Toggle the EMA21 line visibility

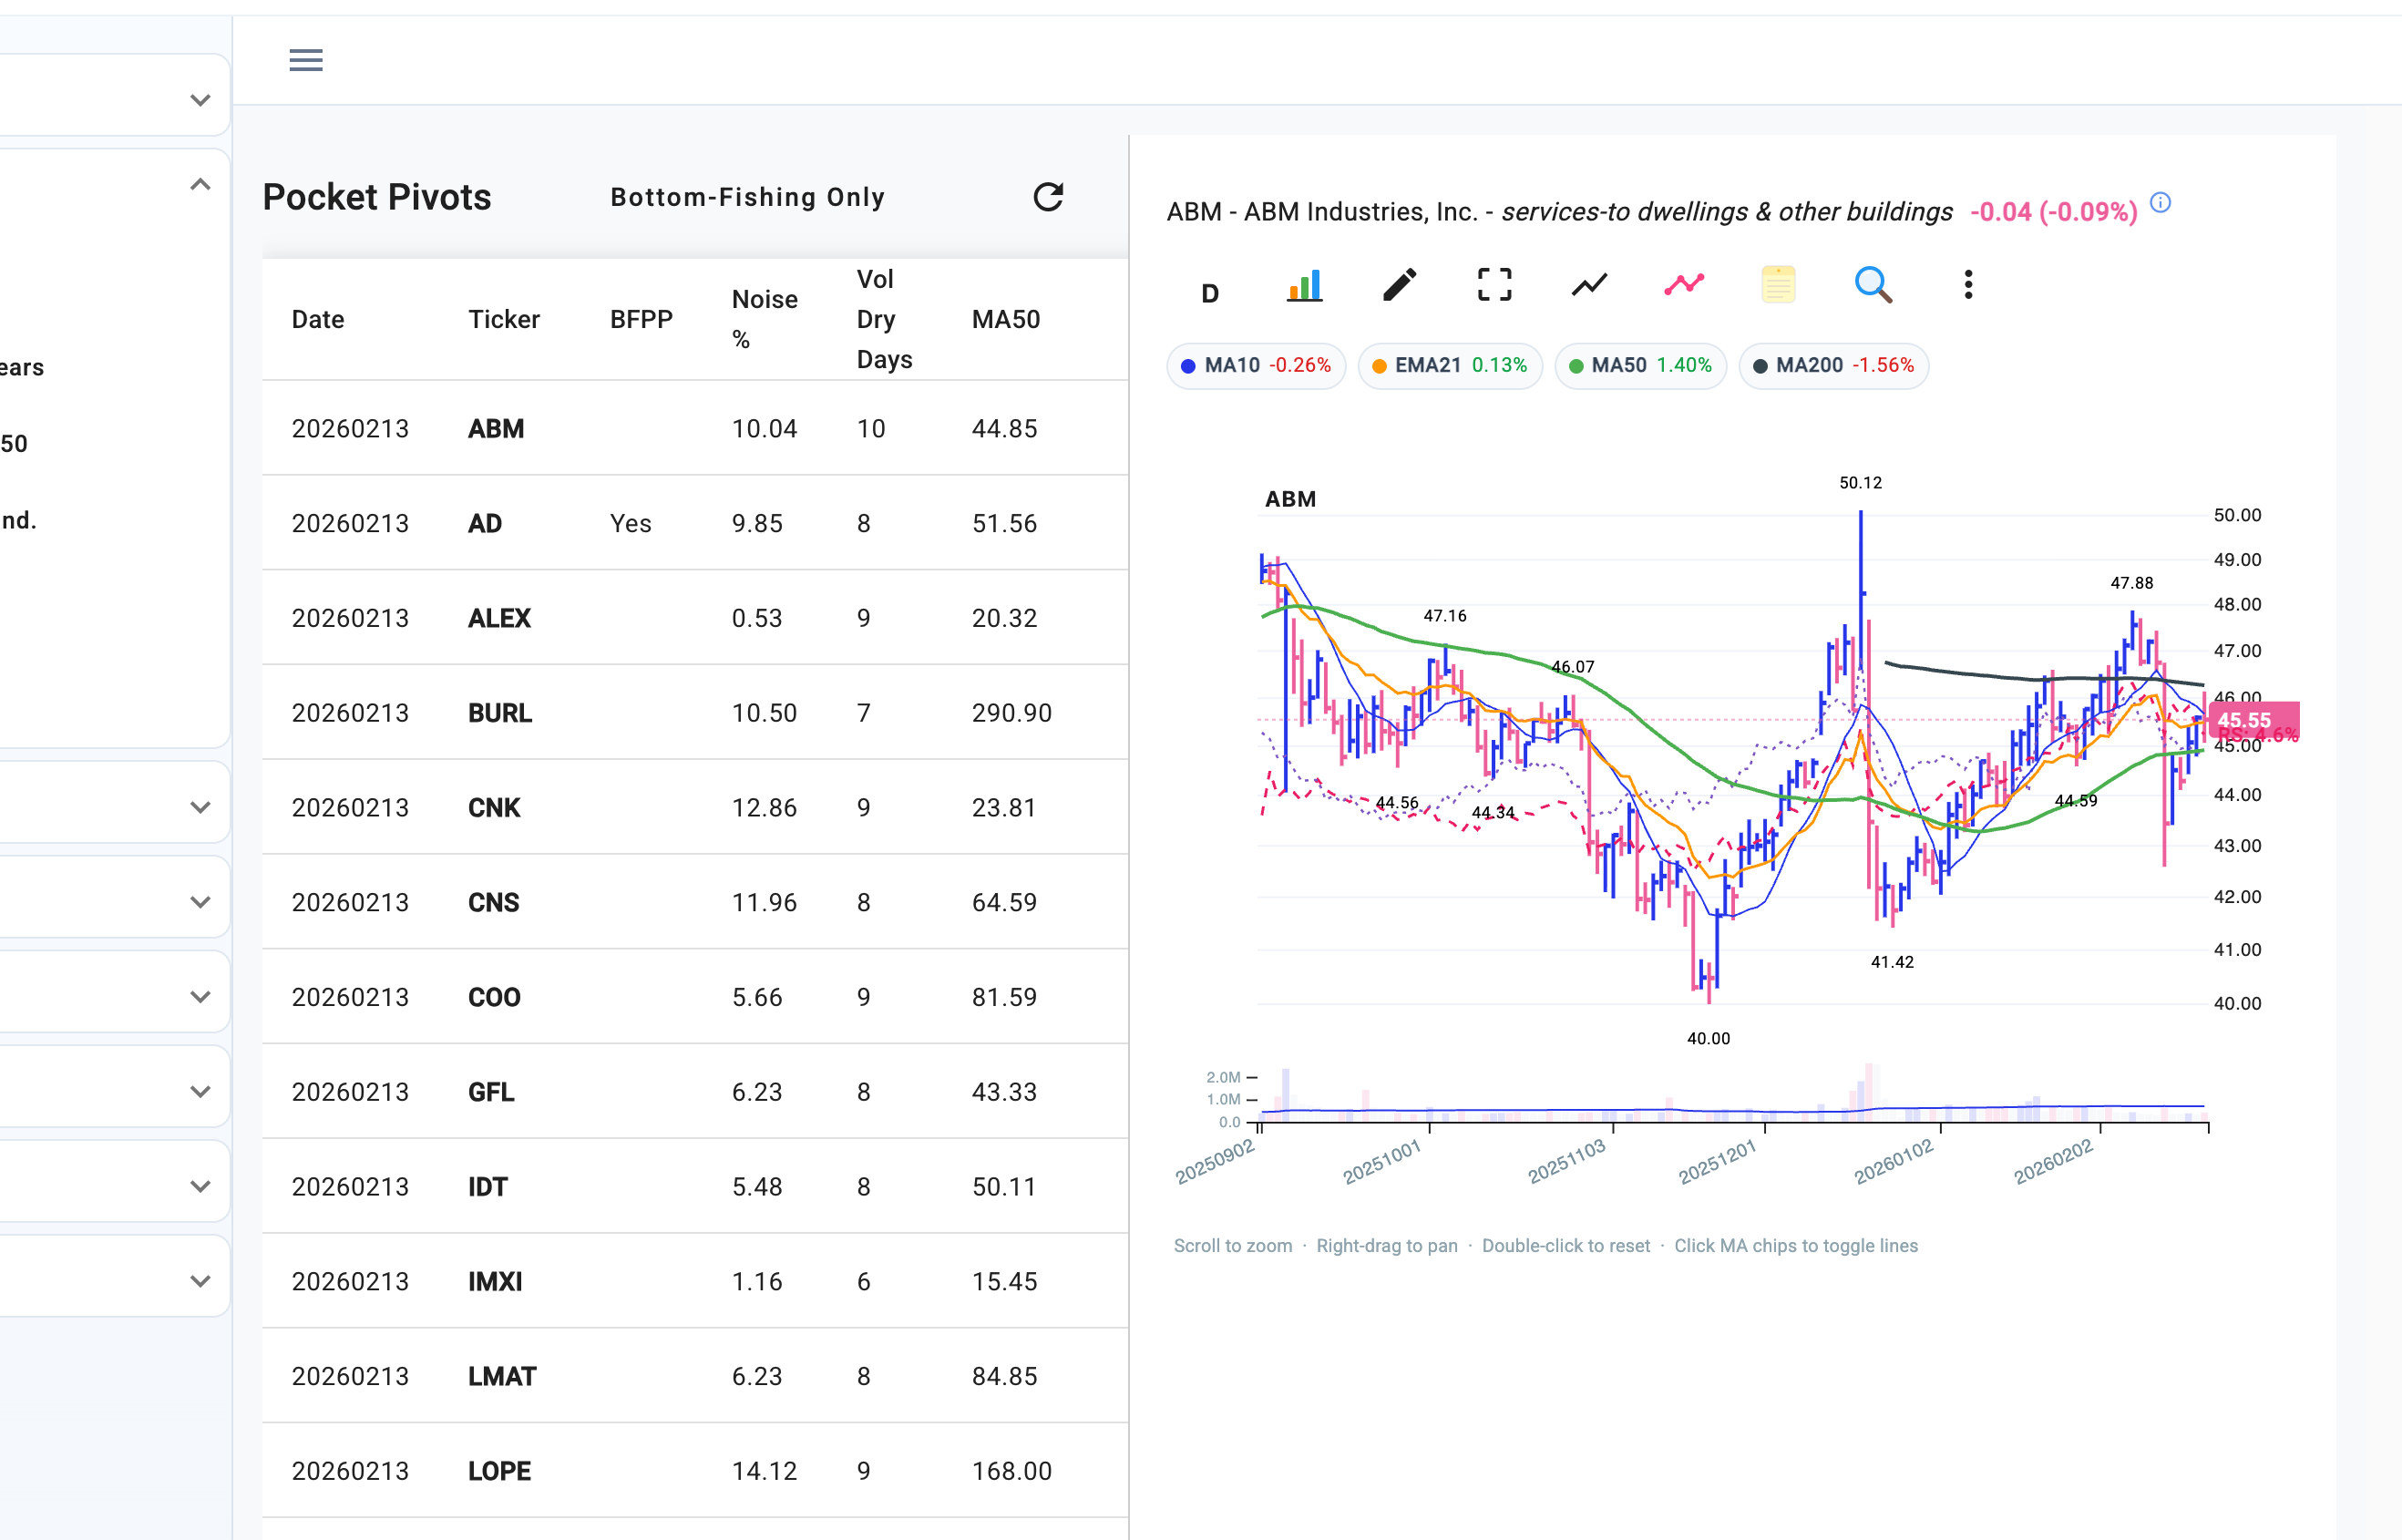click(x=1449, y=366)
